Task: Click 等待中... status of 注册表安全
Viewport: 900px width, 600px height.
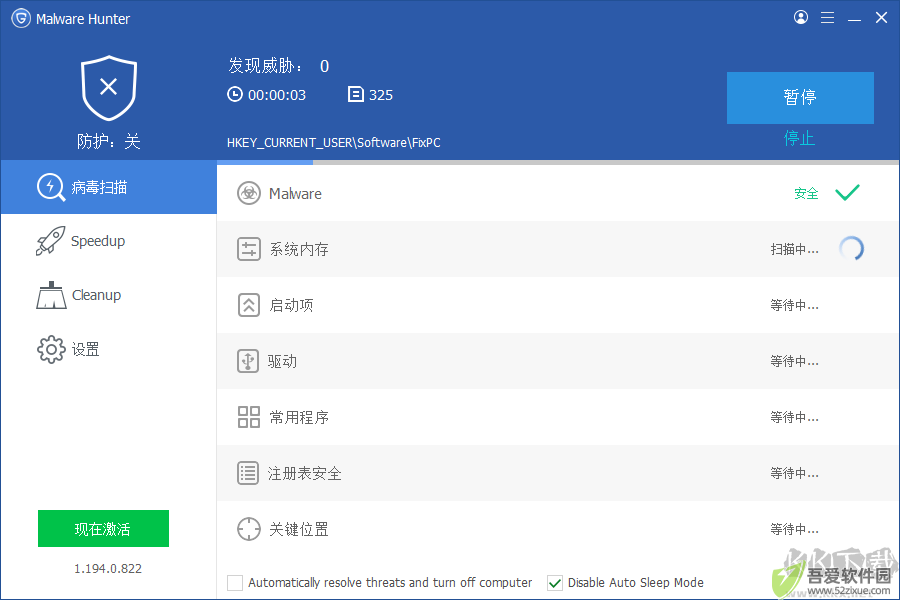Action: pos(794,473)
